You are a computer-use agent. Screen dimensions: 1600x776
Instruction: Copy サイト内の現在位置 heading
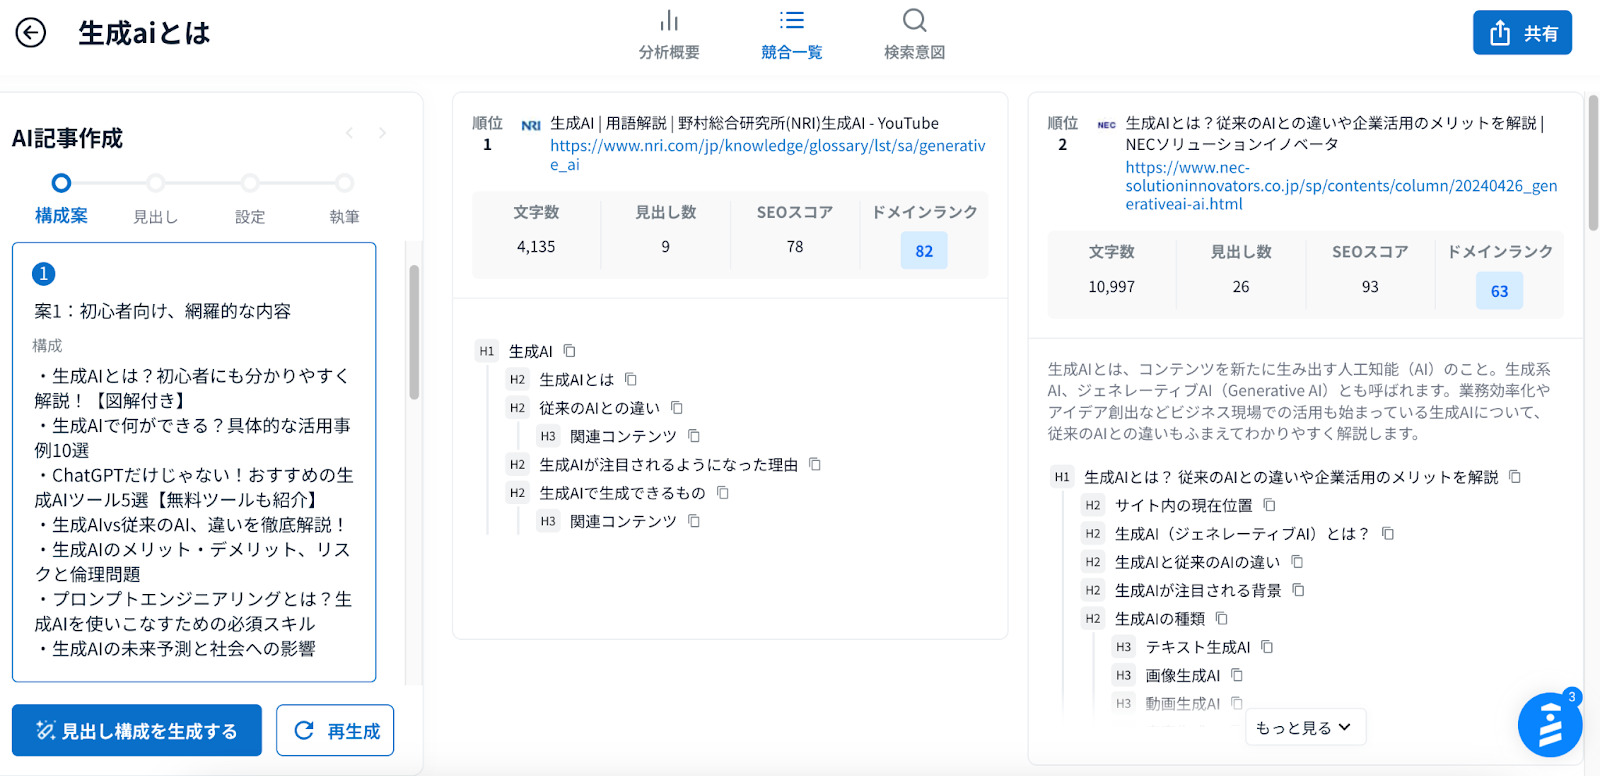click(1269, 505)
